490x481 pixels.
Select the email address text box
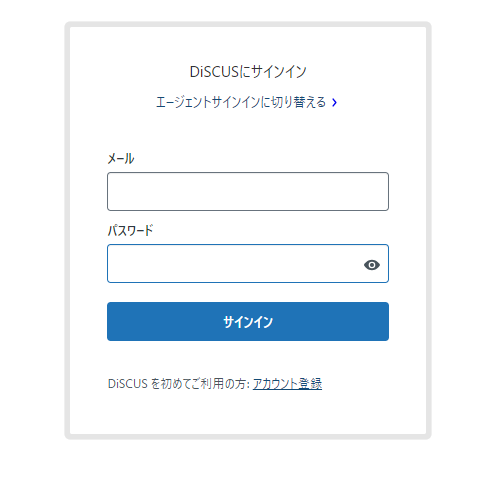(248, 191)
